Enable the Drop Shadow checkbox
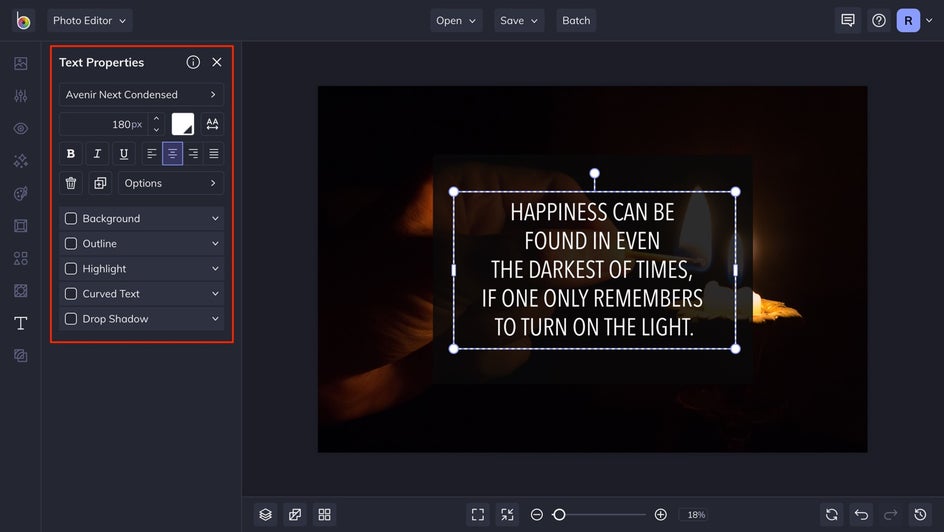 [71, 319]
